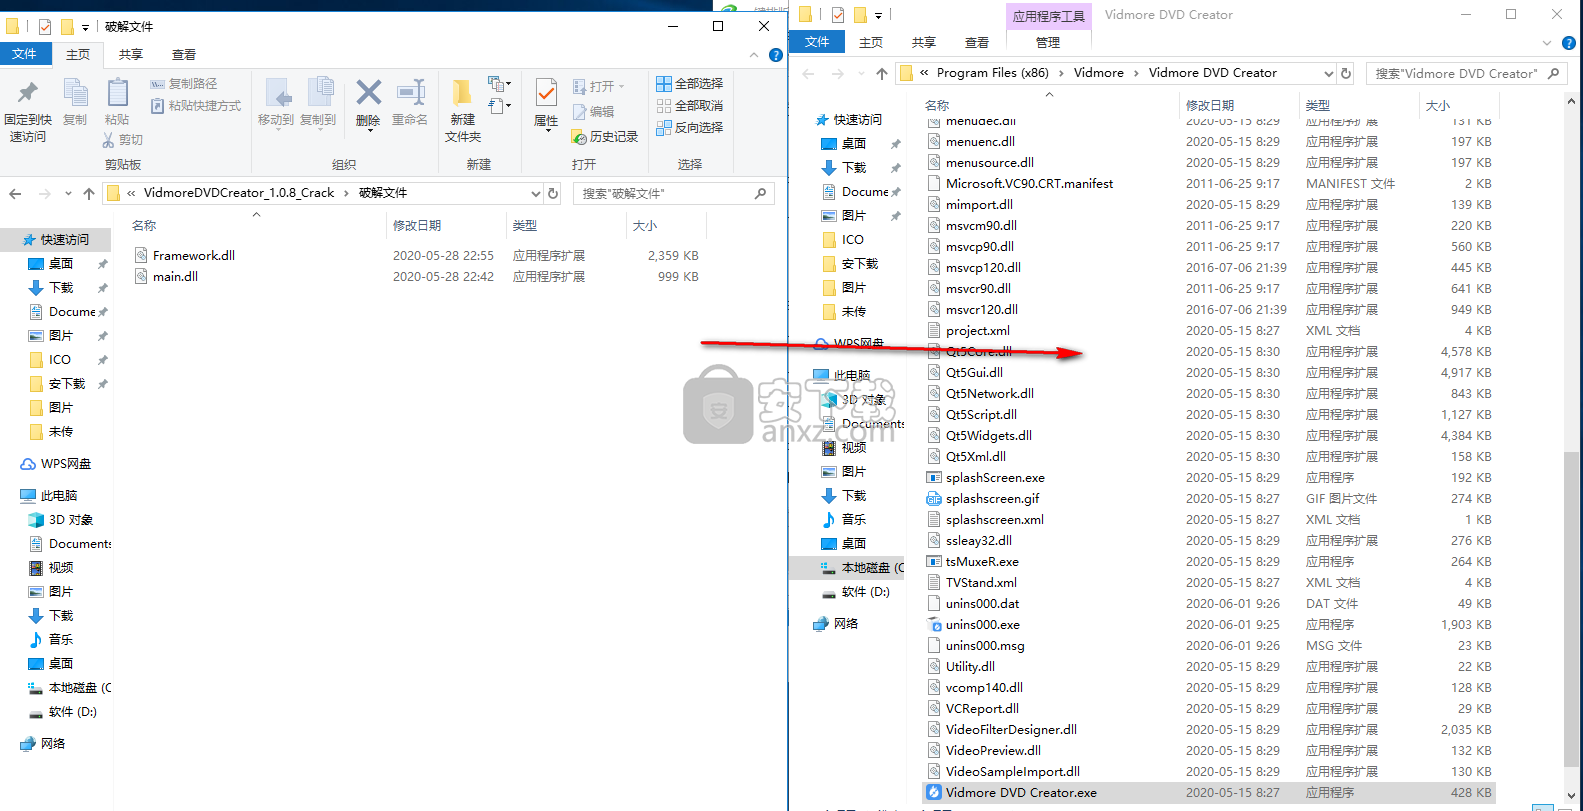Click Vidmore breadcrumb in right address bar
Viewport: 1583px width, 811px height.
(1098, 73)
